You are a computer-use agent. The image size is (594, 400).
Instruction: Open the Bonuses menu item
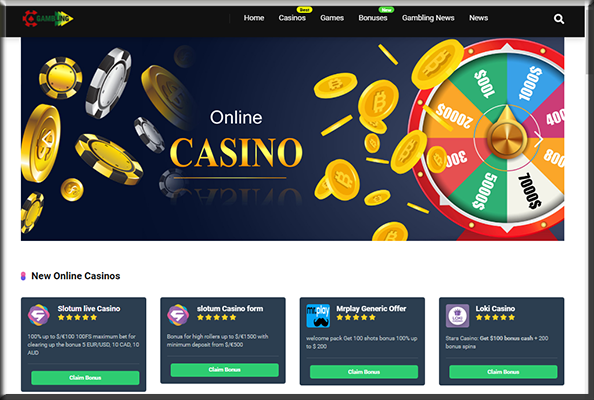click(373, 18)
